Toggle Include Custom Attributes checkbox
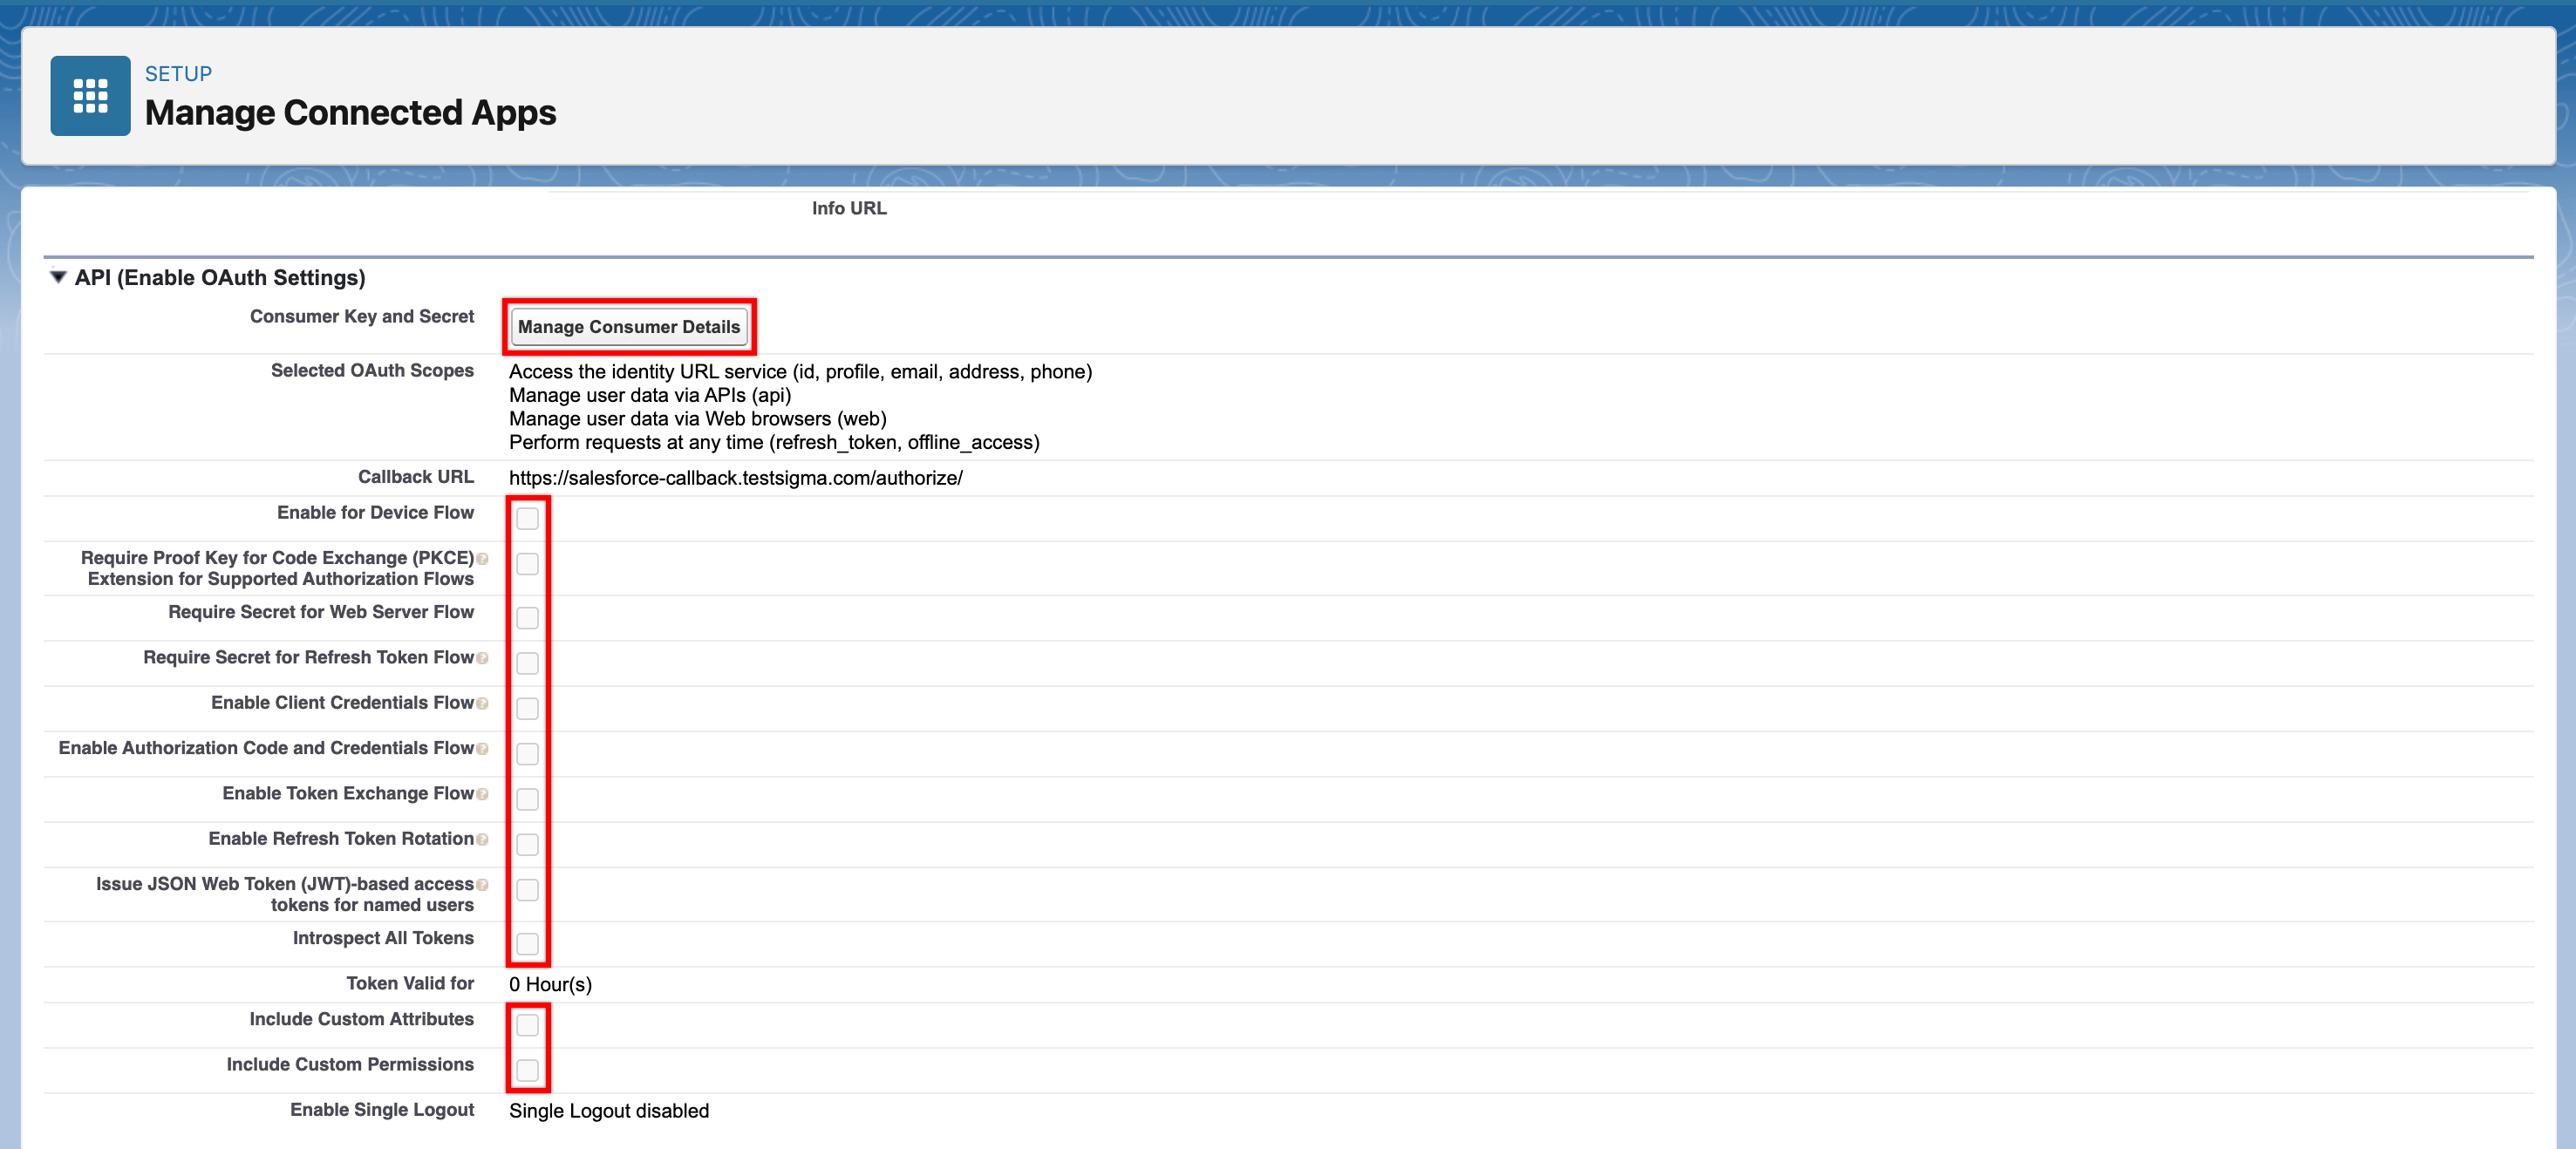 (527, 1025)
